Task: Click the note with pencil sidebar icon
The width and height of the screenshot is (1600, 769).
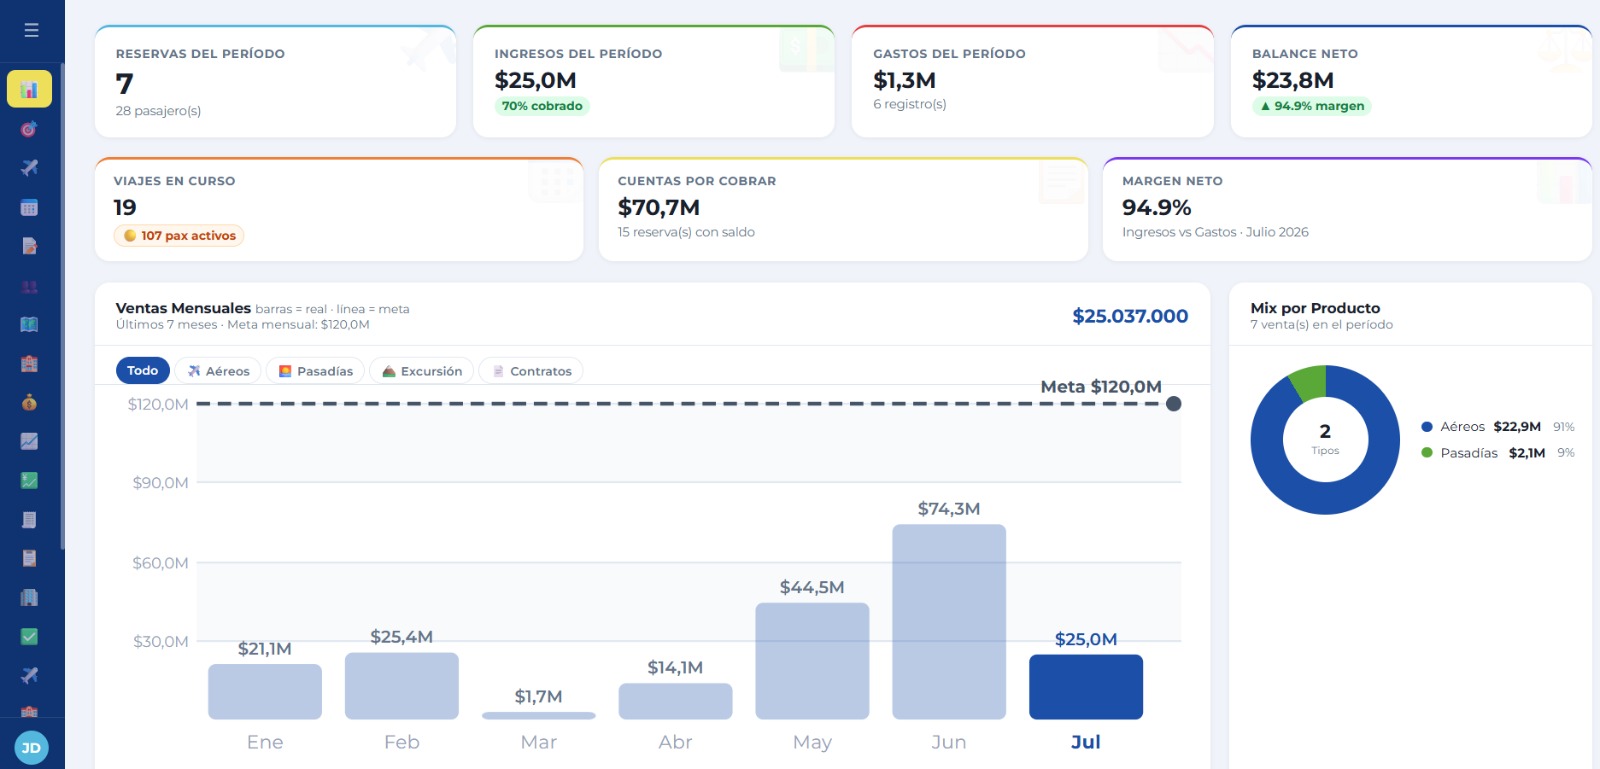Action: pyautogui.click(x=29, y=246)
